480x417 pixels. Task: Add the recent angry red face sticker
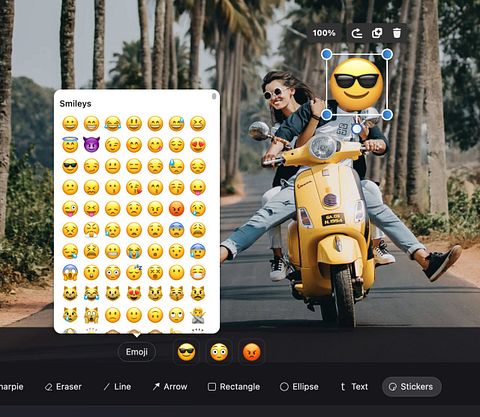click(x=252, y=352)
